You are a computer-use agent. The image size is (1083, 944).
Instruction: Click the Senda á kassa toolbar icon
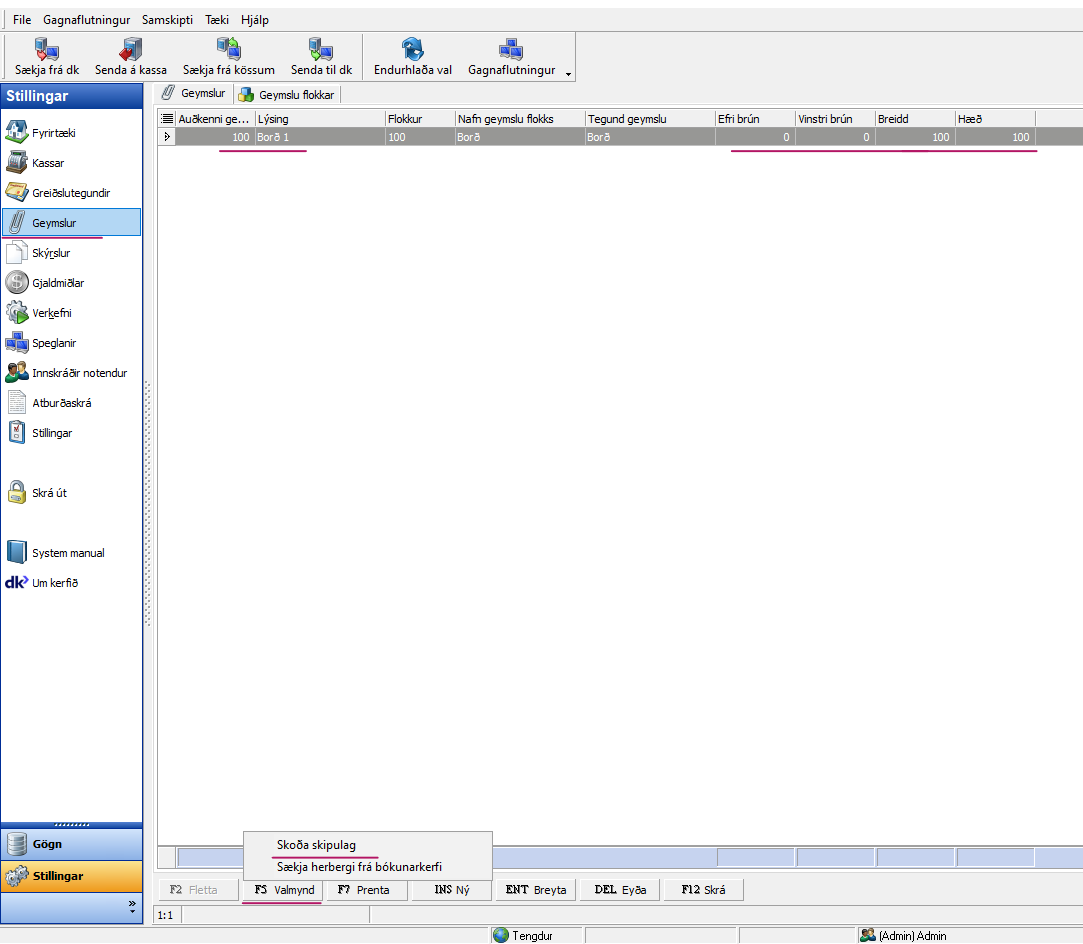[130, 49]
